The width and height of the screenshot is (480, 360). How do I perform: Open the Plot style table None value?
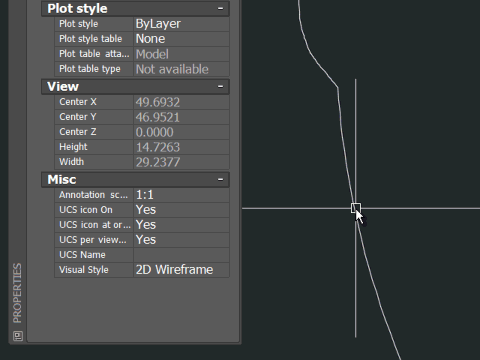(x=181, y=39)
